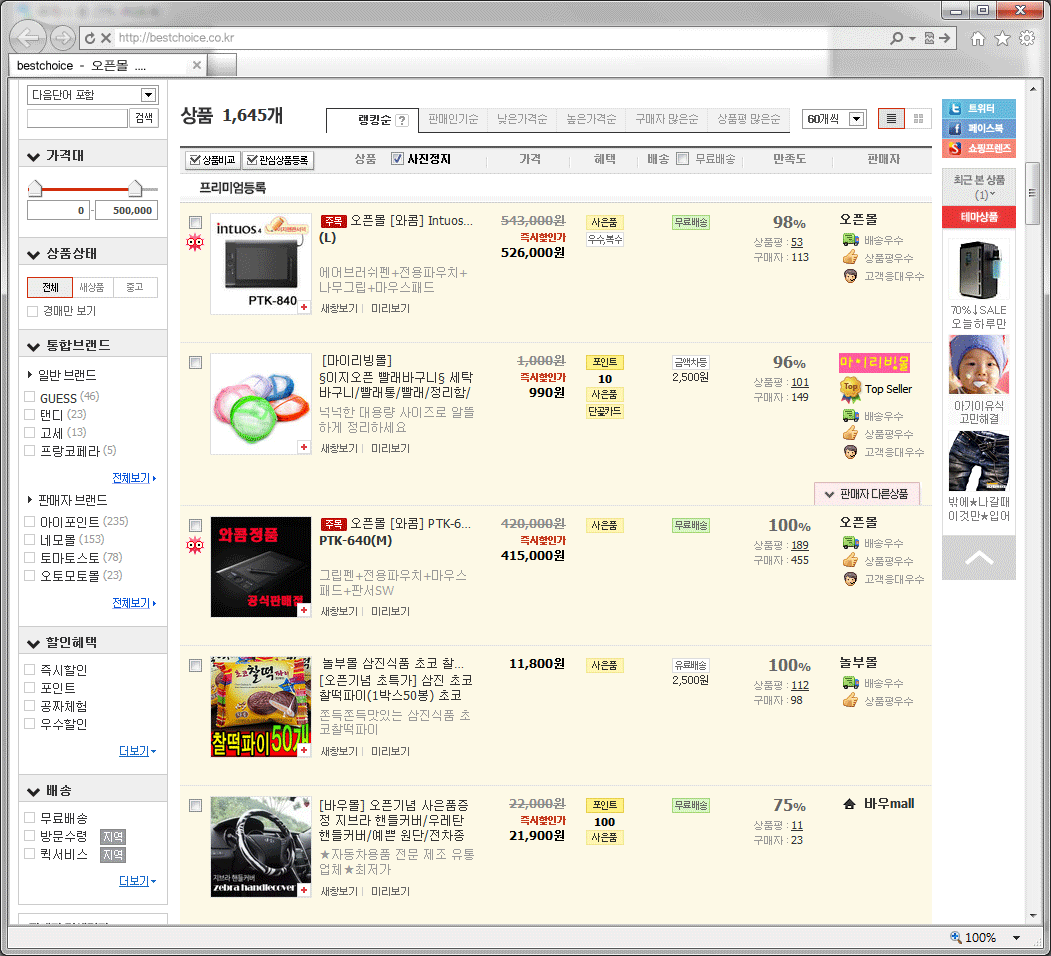1051x956 pixels.
Task: Click plus icon on laundry basket image
Action: [x=304, y=447]
